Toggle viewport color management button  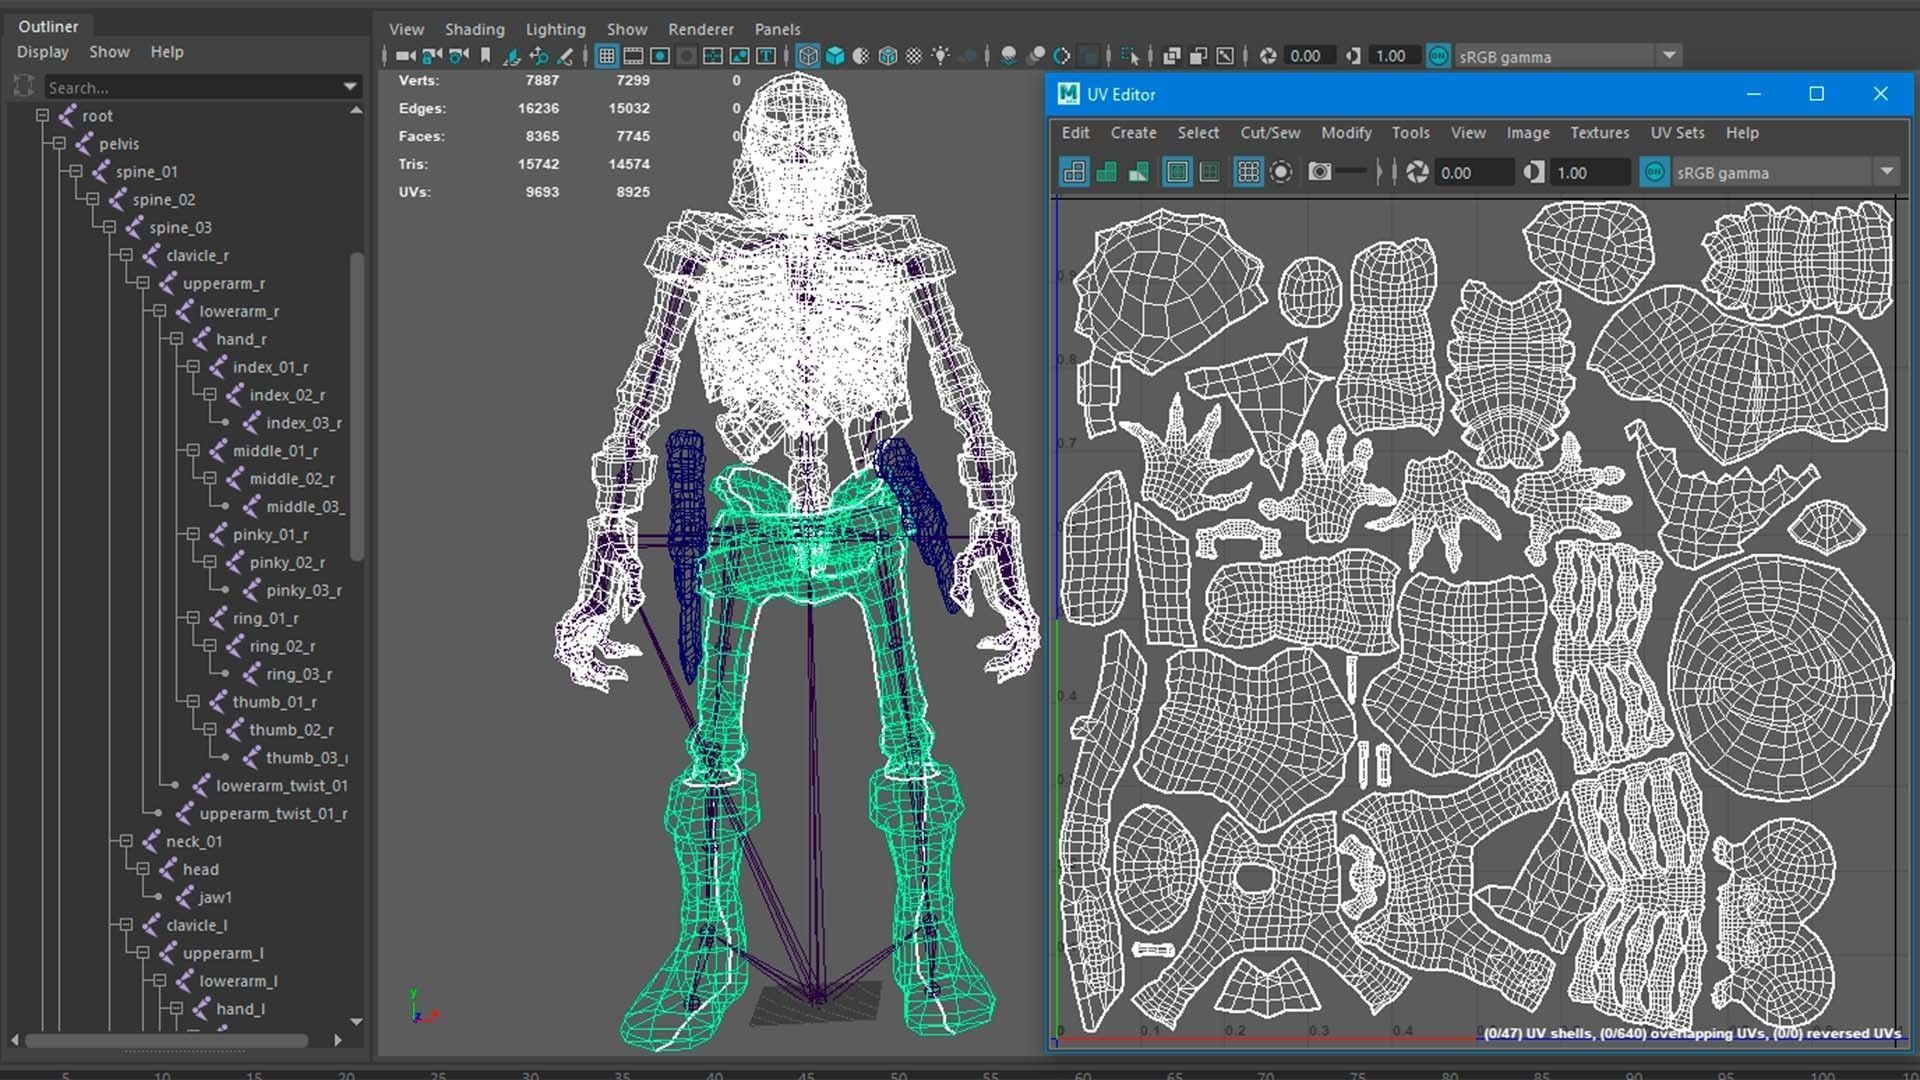click(1438, 56)
